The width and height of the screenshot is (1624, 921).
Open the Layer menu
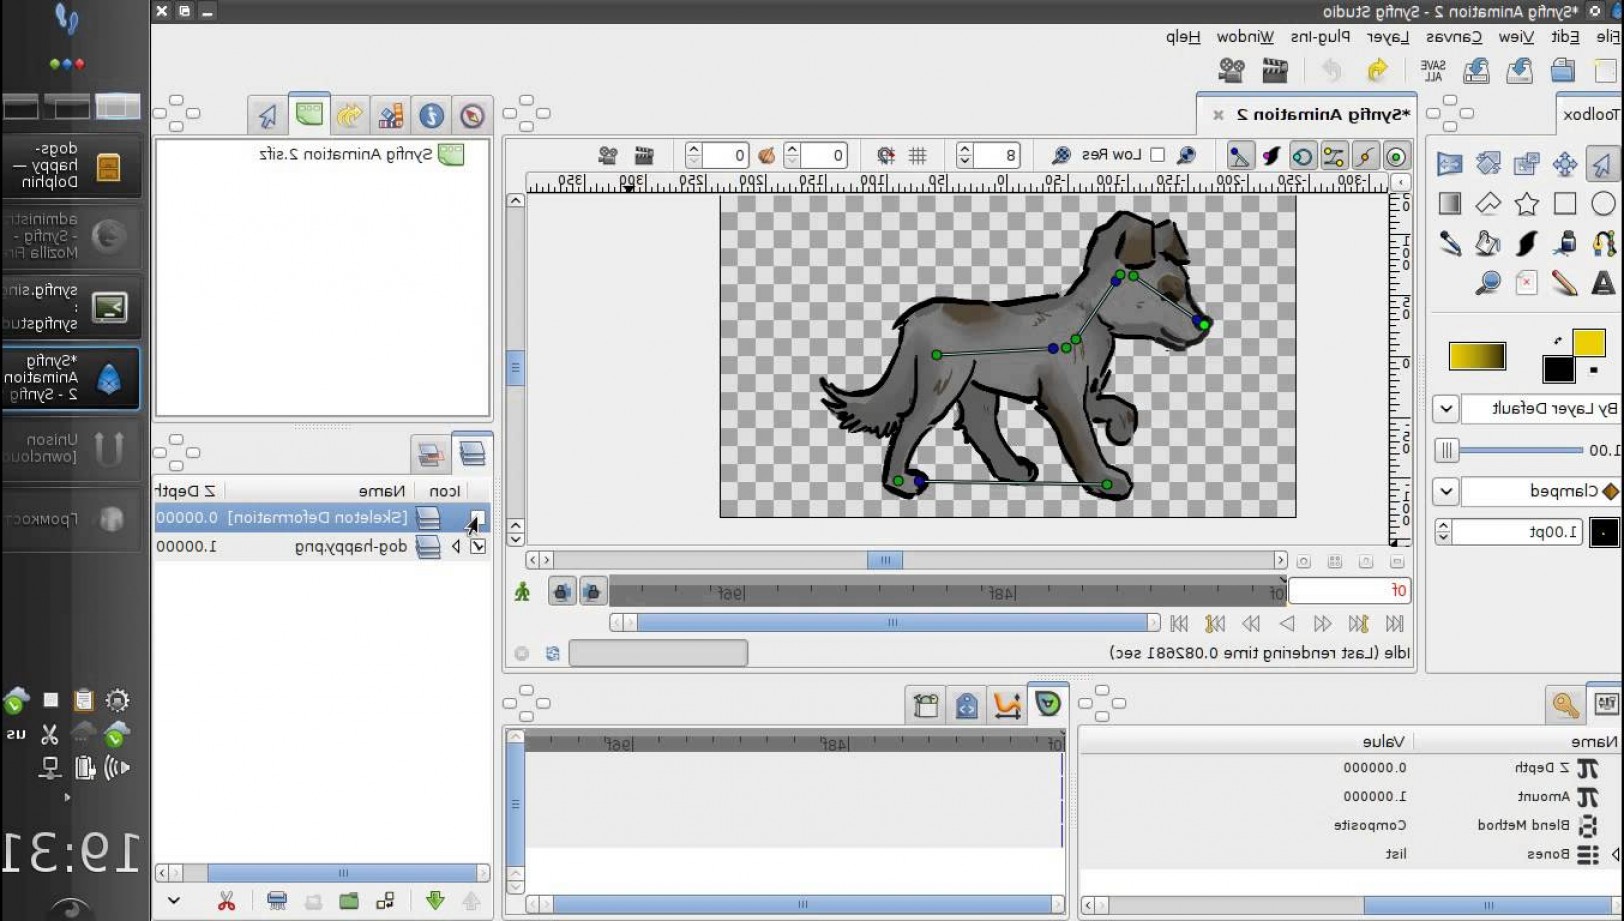1385,38
